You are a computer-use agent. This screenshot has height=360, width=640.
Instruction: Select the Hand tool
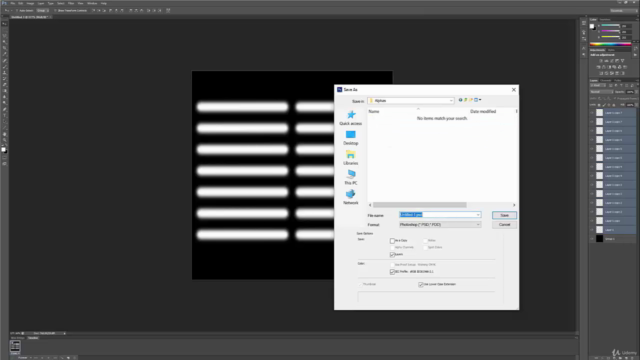click(4, 134)
